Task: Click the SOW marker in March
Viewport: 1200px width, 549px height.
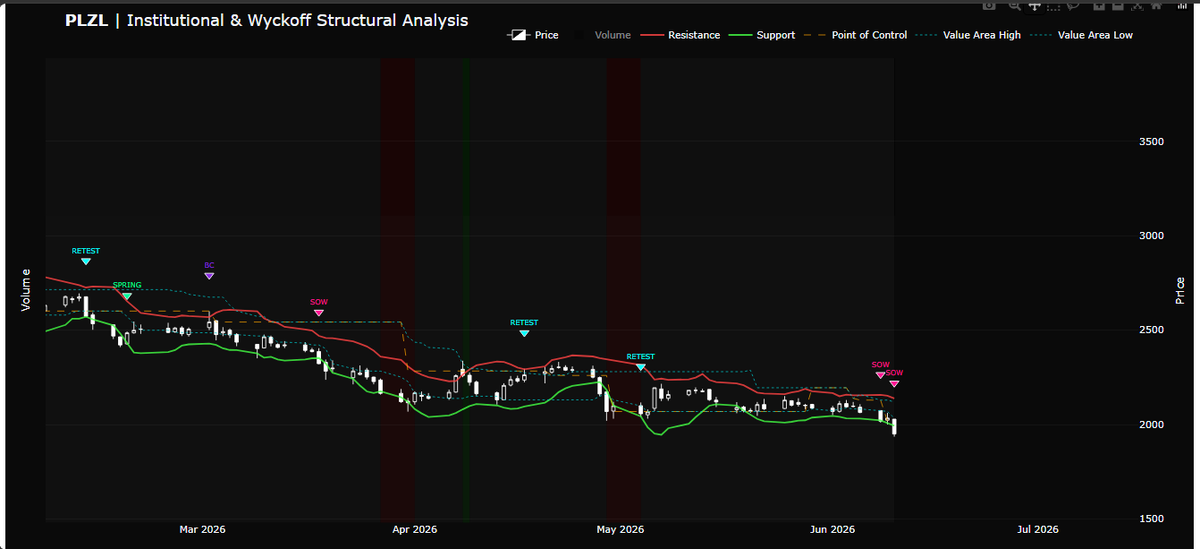Action: pyautogui.click(x=319, y=313)
